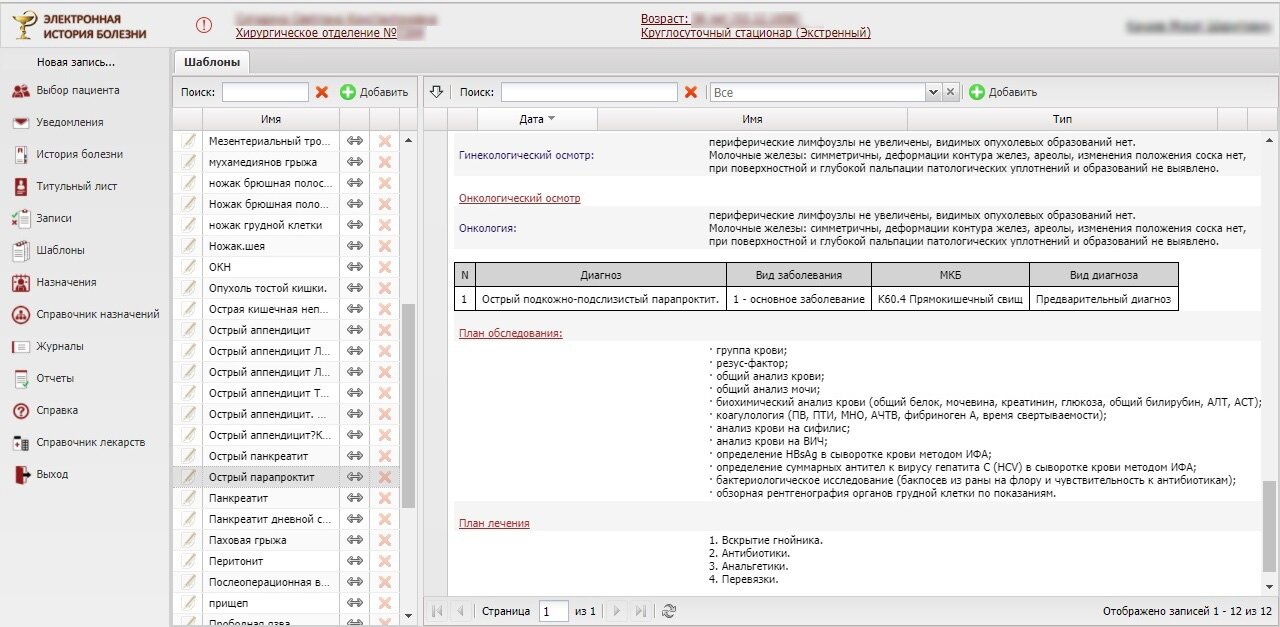Select Послеоперационная в... template row
The height and width of the screenshot is (627, 1280).
(286, 582)
